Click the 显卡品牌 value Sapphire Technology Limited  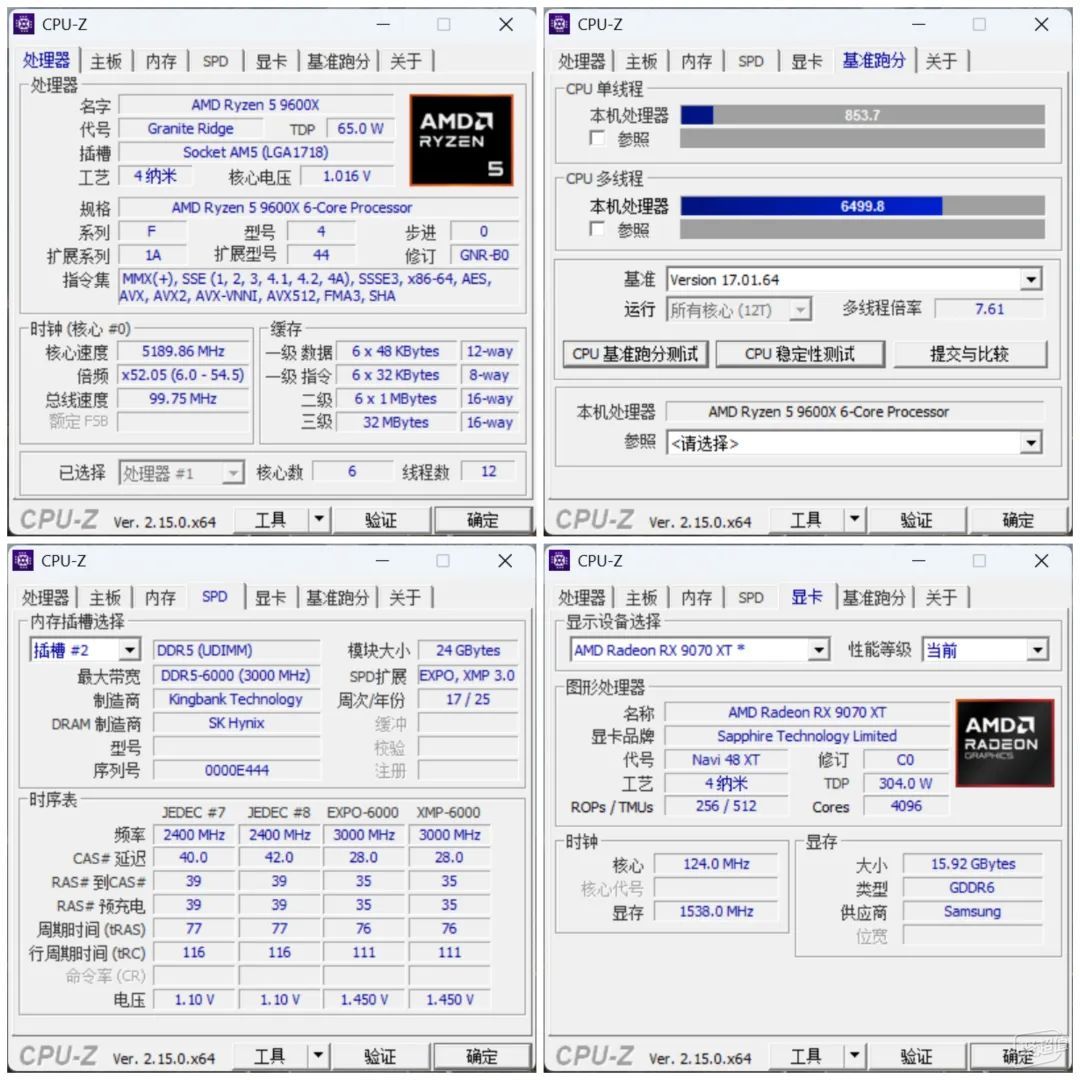point(807,736)
